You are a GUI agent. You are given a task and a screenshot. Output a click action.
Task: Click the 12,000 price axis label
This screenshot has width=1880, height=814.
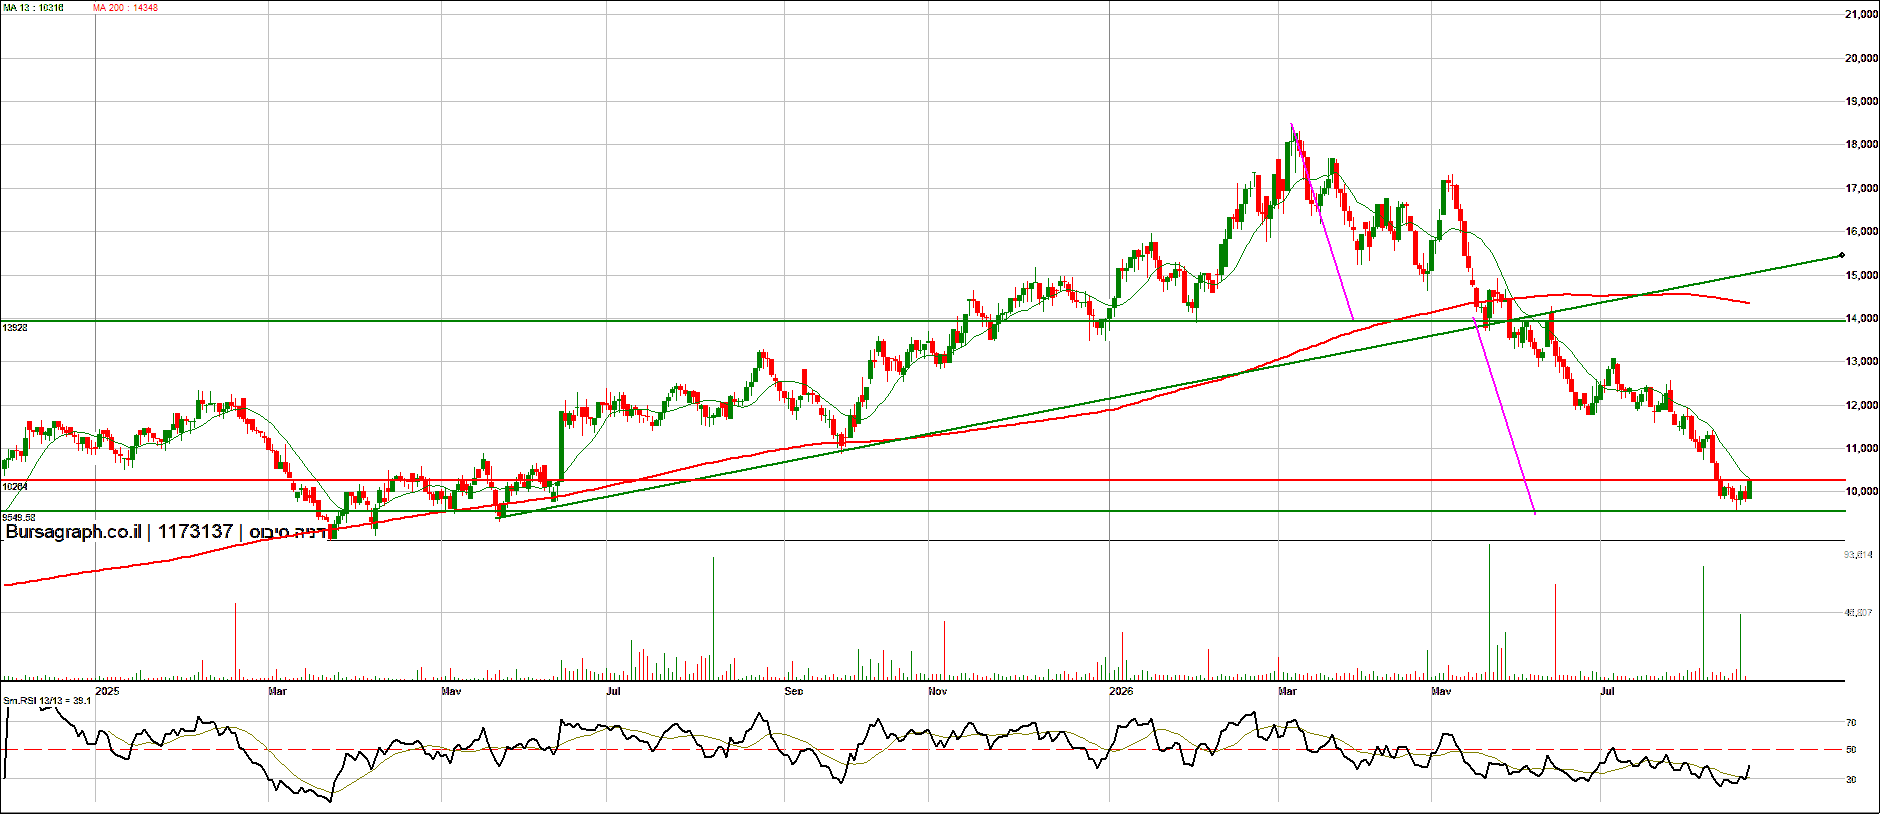[1861, 405]
